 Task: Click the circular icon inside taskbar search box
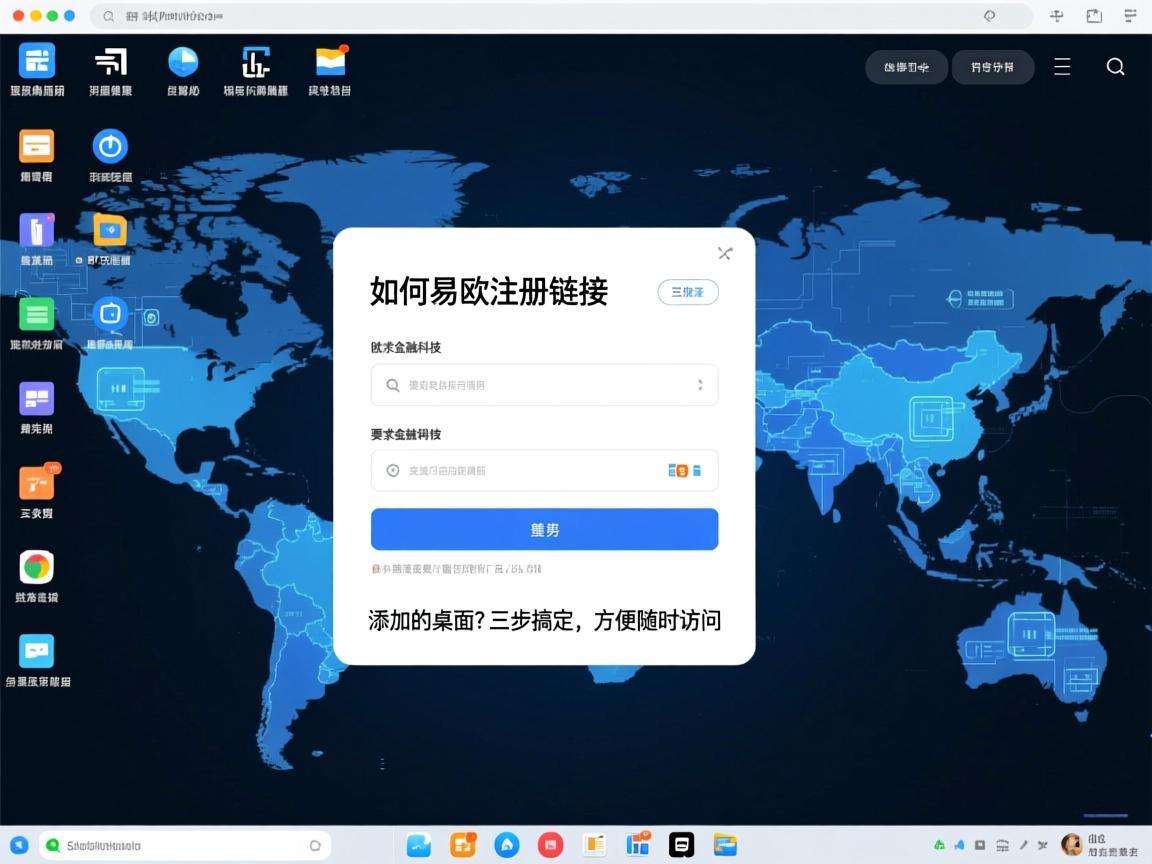pos(315,845)
